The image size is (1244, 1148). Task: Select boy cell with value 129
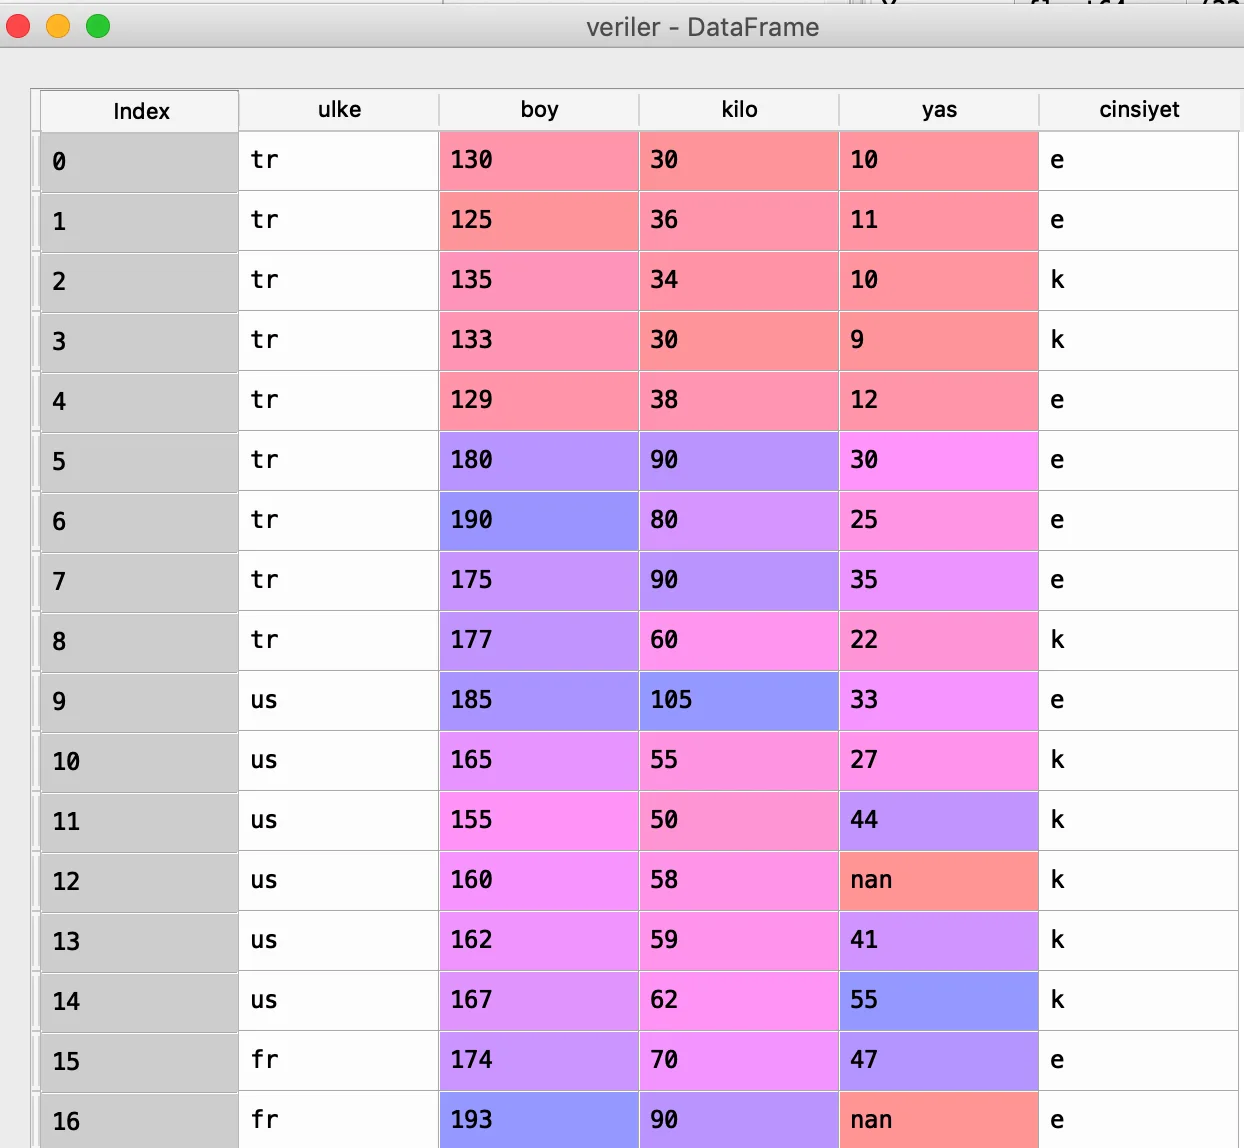pos(539,401)
